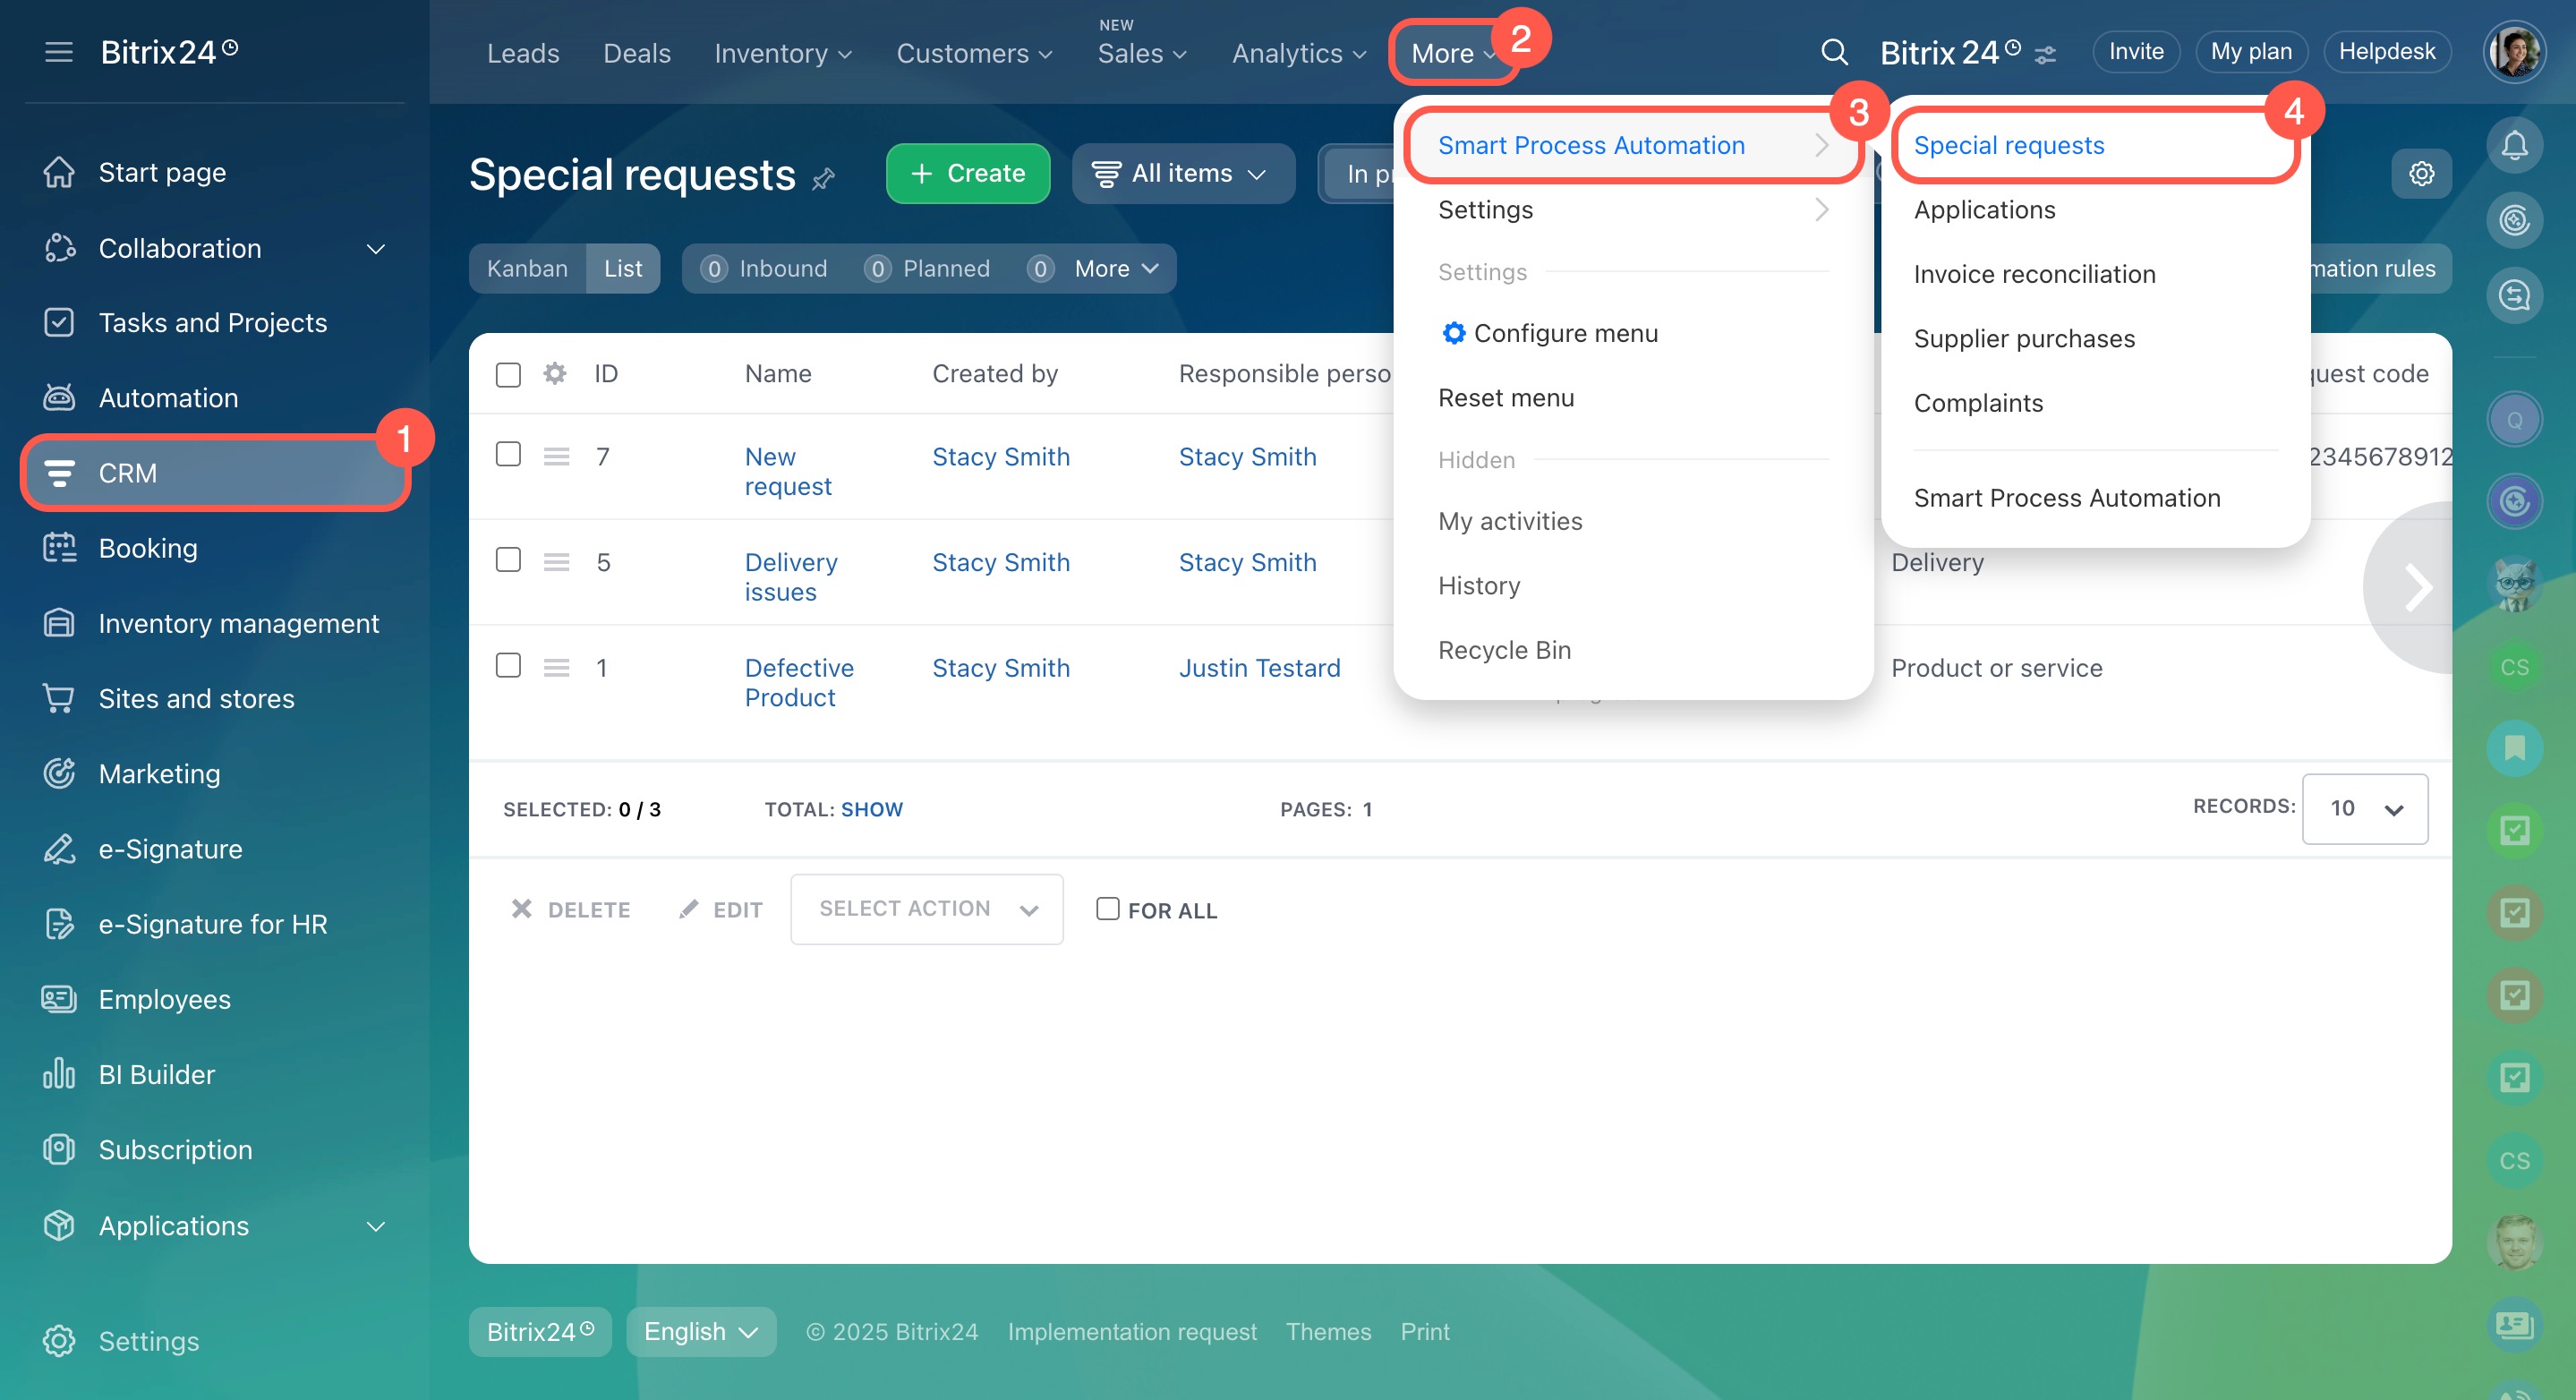Click the search magnifier icon in header
Viewport: 2576px width, 1400px height.
[x=1833, y=52]
